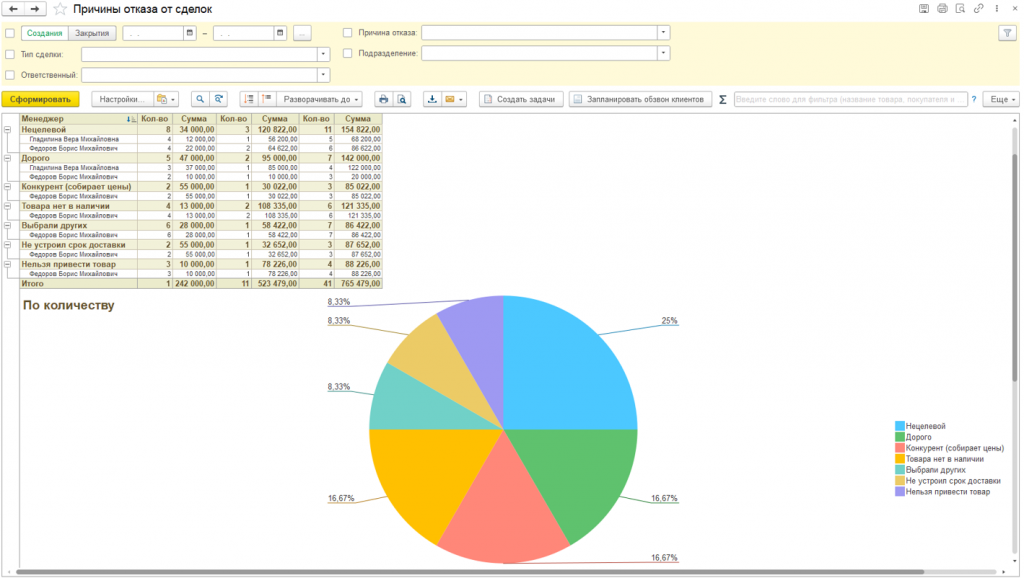1024x578 pixels.
Task: Click the send by email envelope icon
Action: [450, 100]
